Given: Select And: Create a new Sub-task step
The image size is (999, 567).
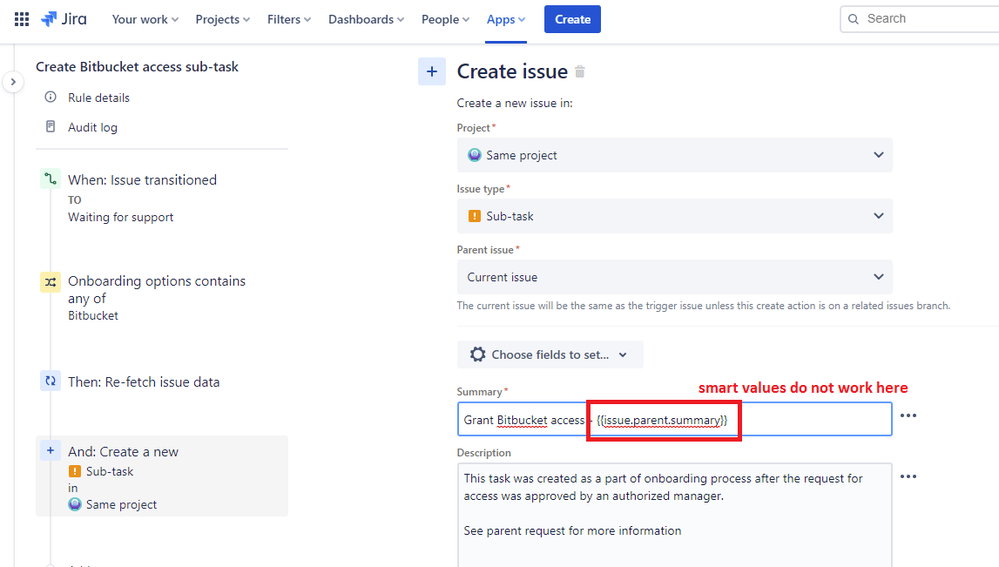Looking at the screenshot, I should (x=162, y=476).
